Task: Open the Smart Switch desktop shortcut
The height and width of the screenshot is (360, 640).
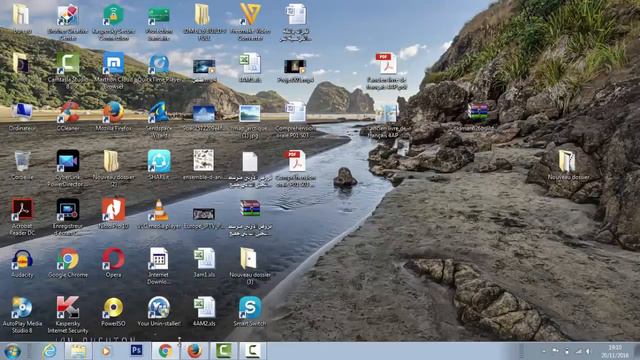Action: [x=250, y=307]
